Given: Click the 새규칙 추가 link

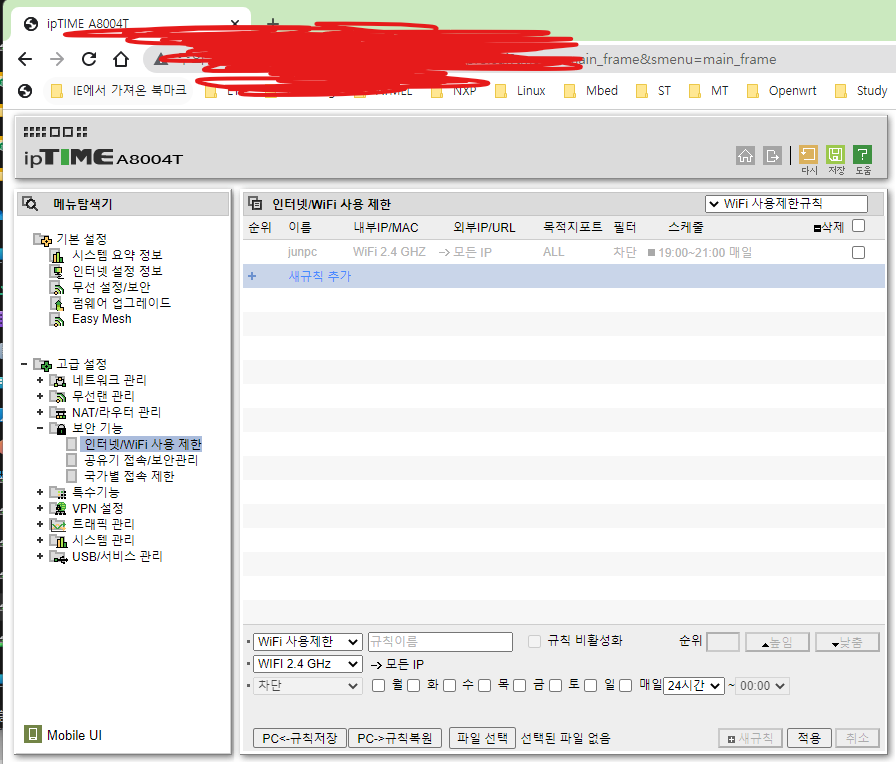Looking at the screenshot, I should tap(319, 276).
